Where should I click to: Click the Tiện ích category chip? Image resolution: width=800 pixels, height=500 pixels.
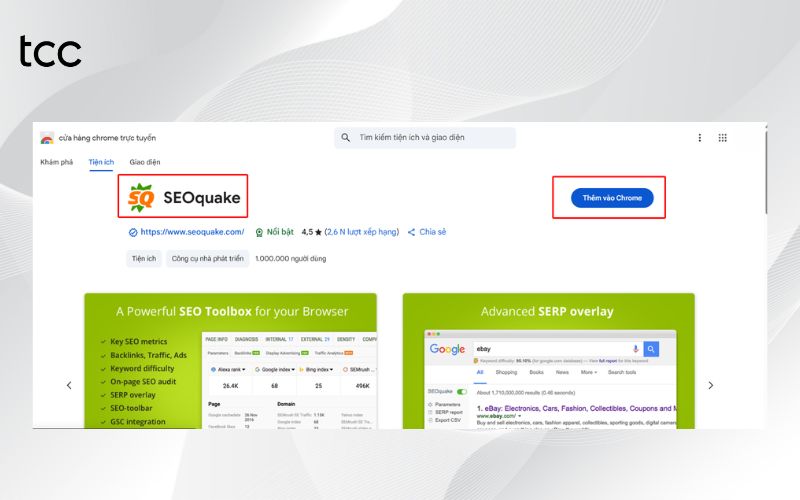pos(144,259)
